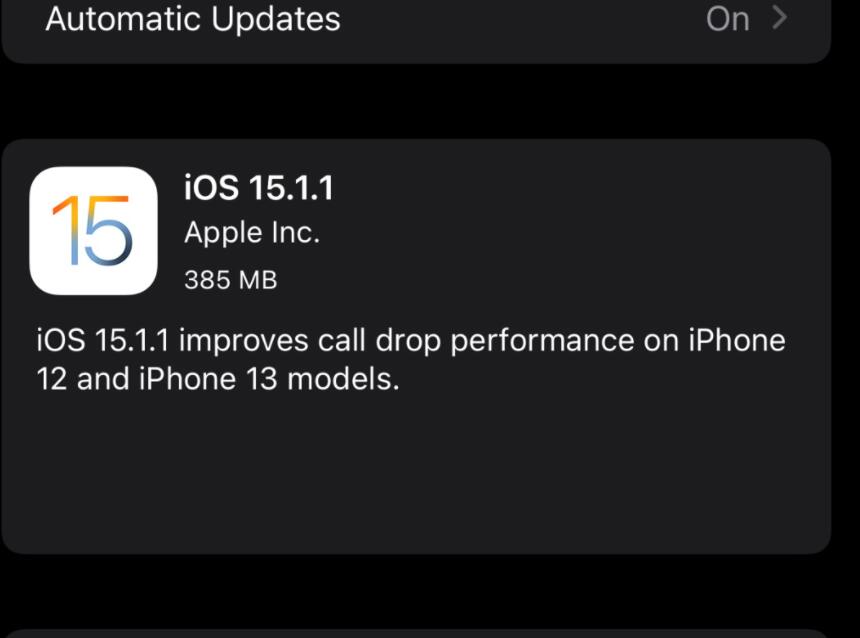The width and height of the screenshot is (860, 638).
Task: Tap the first line of update description
Action: [411, 341]
